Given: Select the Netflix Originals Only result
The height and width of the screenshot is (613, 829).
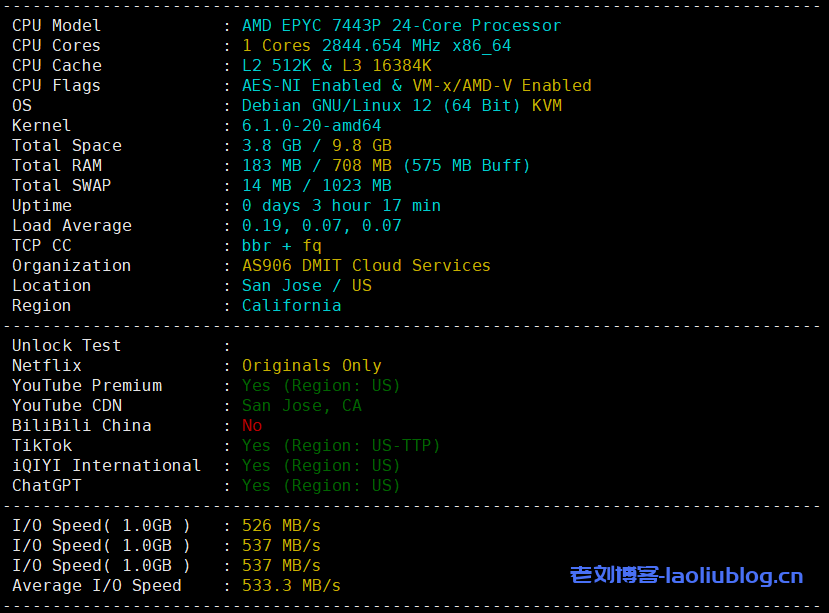Looking at the screenshot, I should click(x=311, y=366).
